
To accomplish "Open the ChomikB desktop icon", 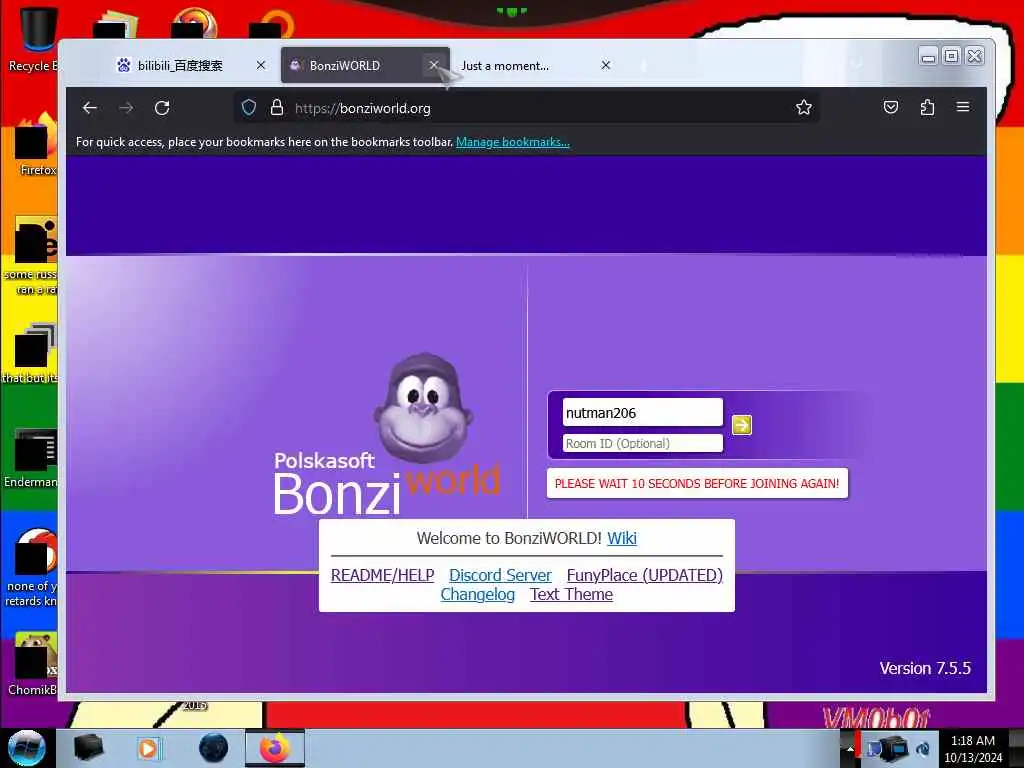I will click(x=32, y=664).
